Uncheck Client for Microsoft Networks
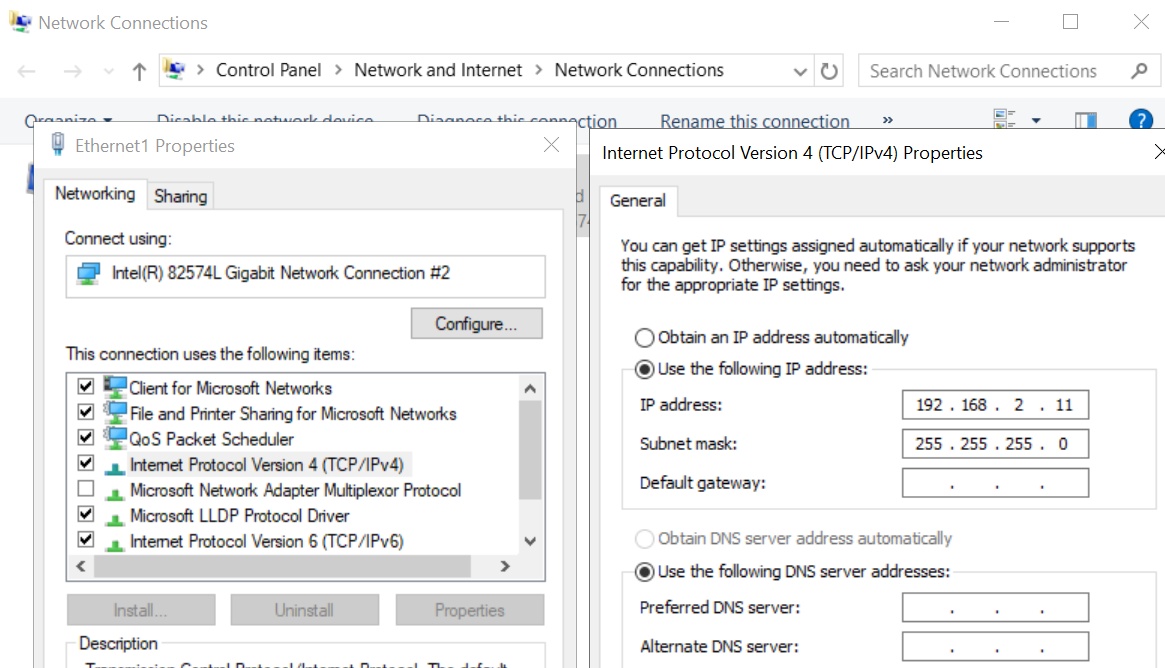The width and height of the screenshot is (1165, 668). click(85, 386)
